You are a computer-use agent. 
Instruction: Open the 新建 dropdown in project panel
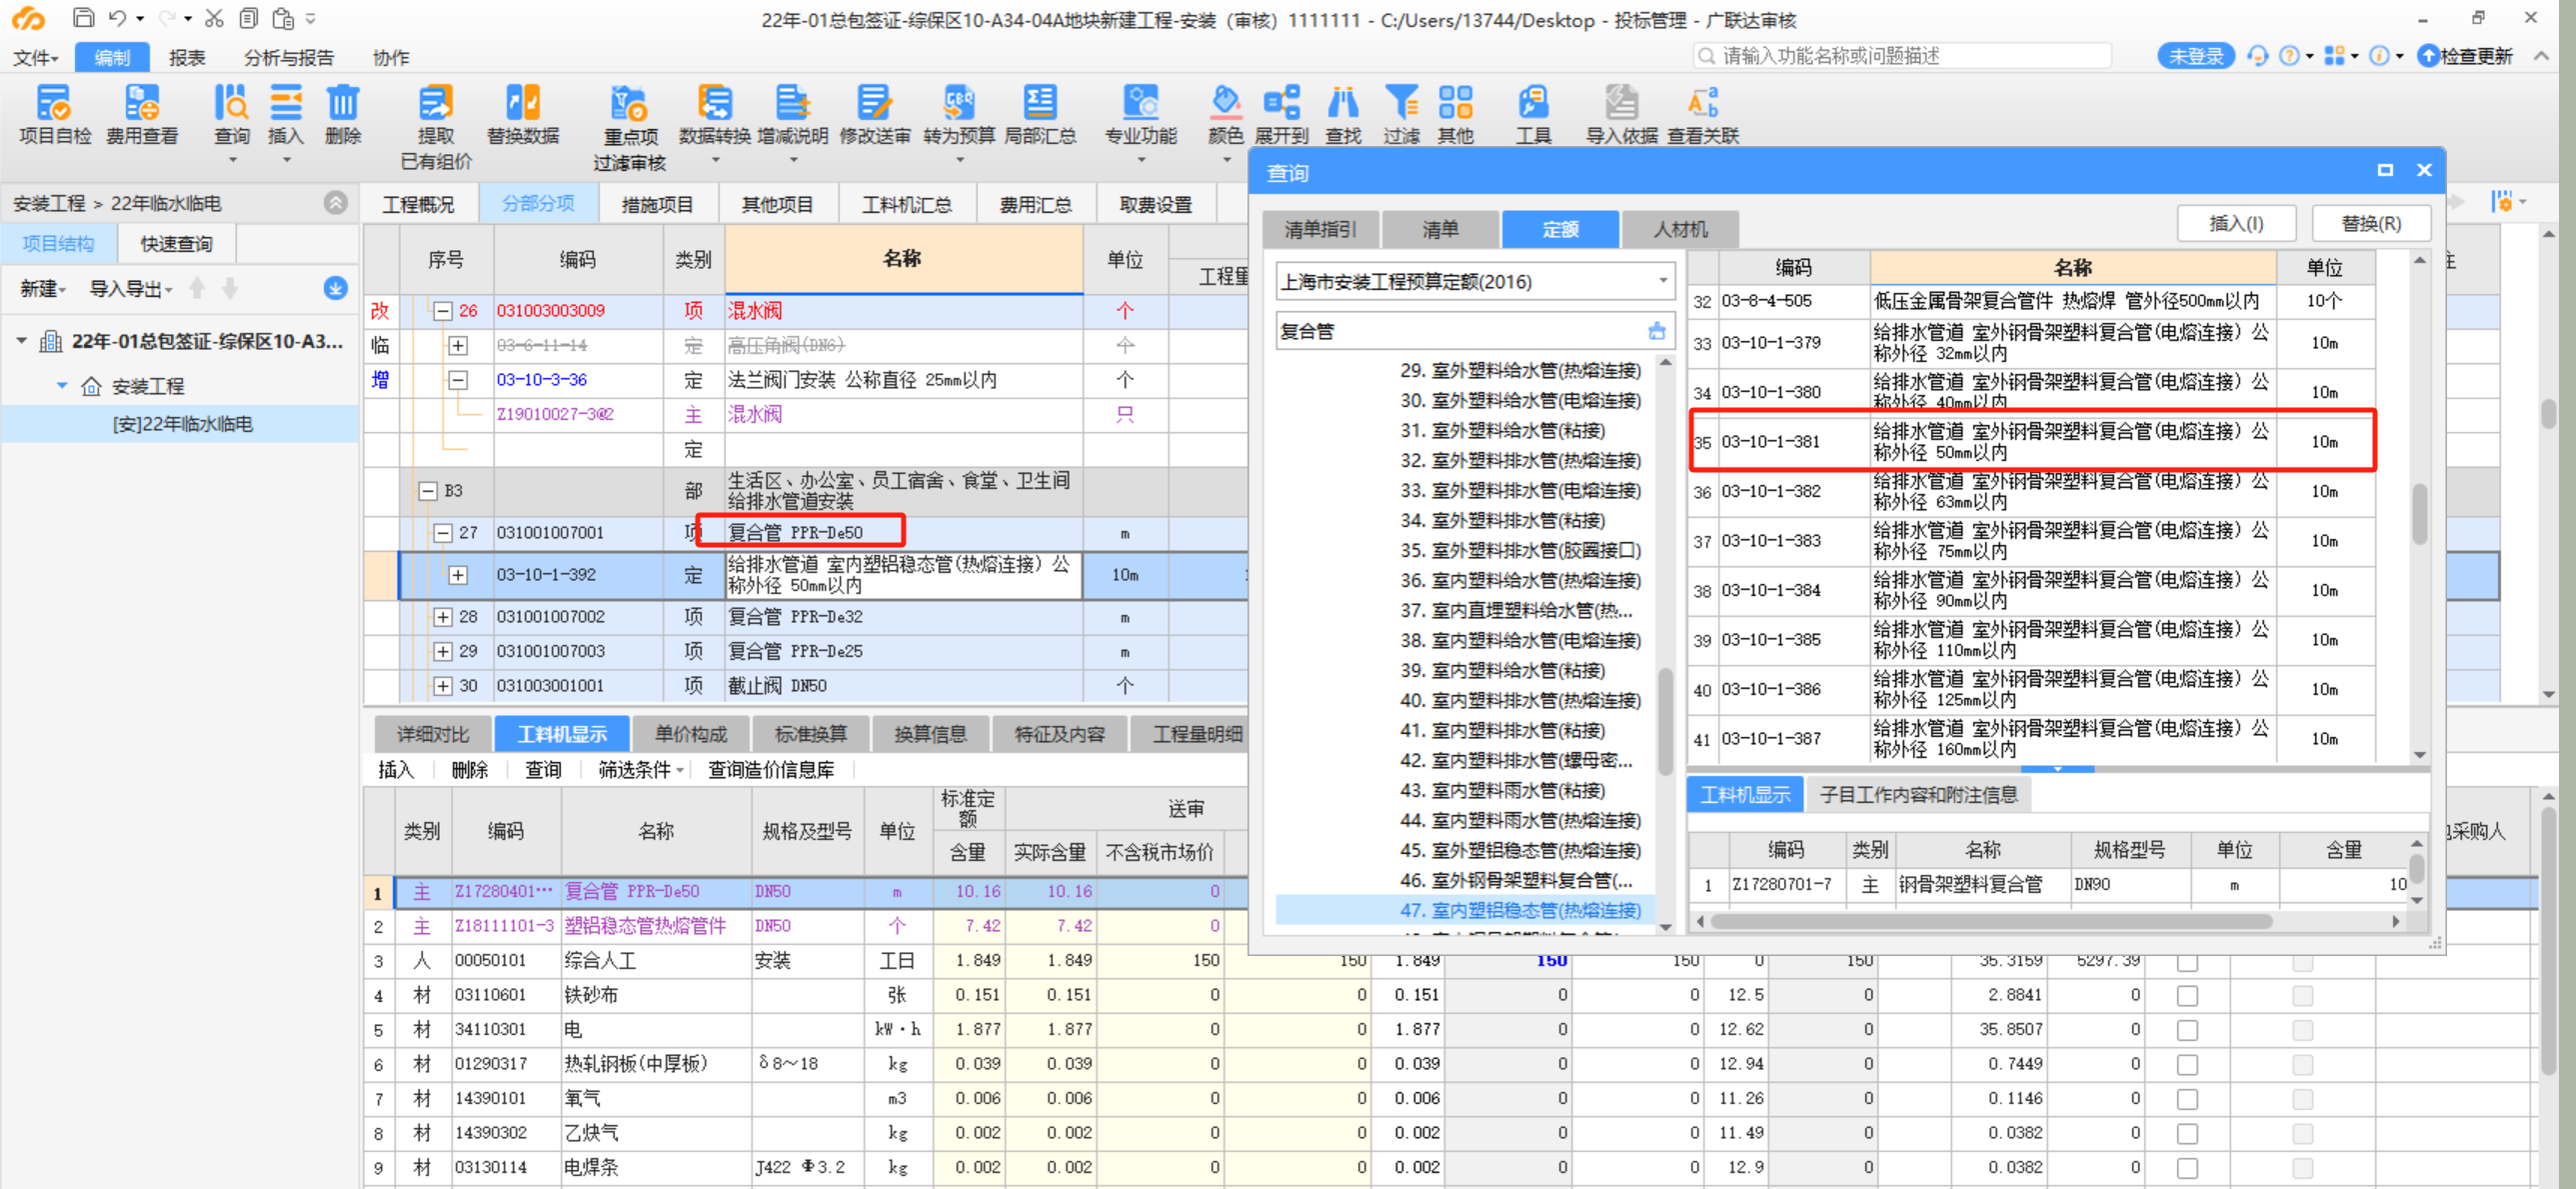43,289
